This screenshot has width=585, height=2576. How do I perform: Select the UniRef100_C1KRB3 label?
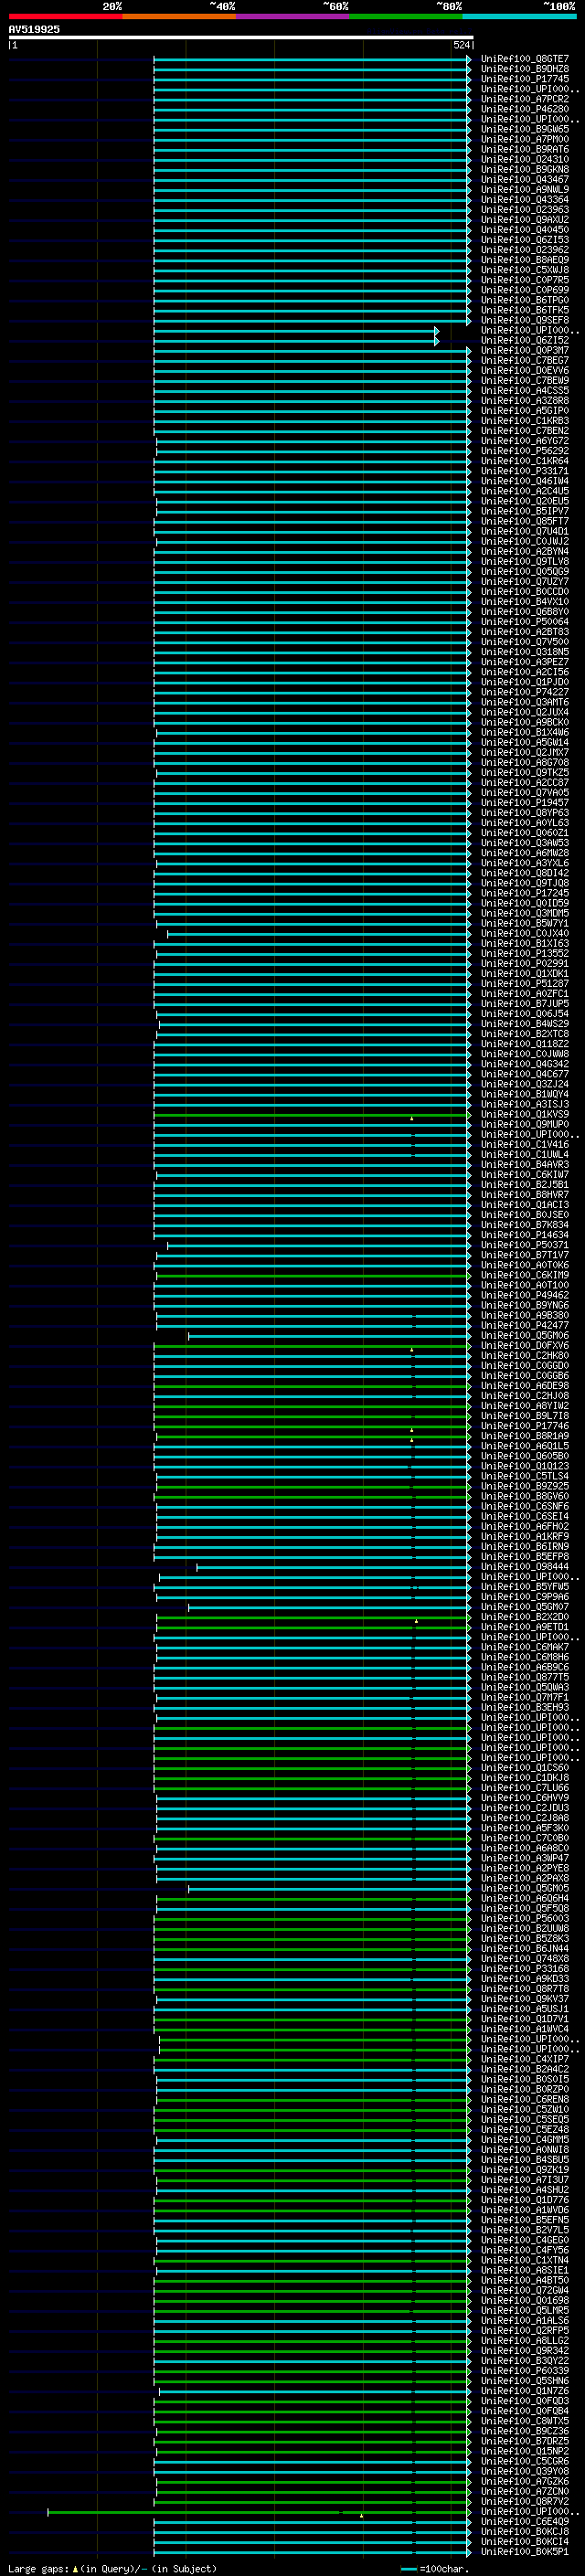point(525,421)
